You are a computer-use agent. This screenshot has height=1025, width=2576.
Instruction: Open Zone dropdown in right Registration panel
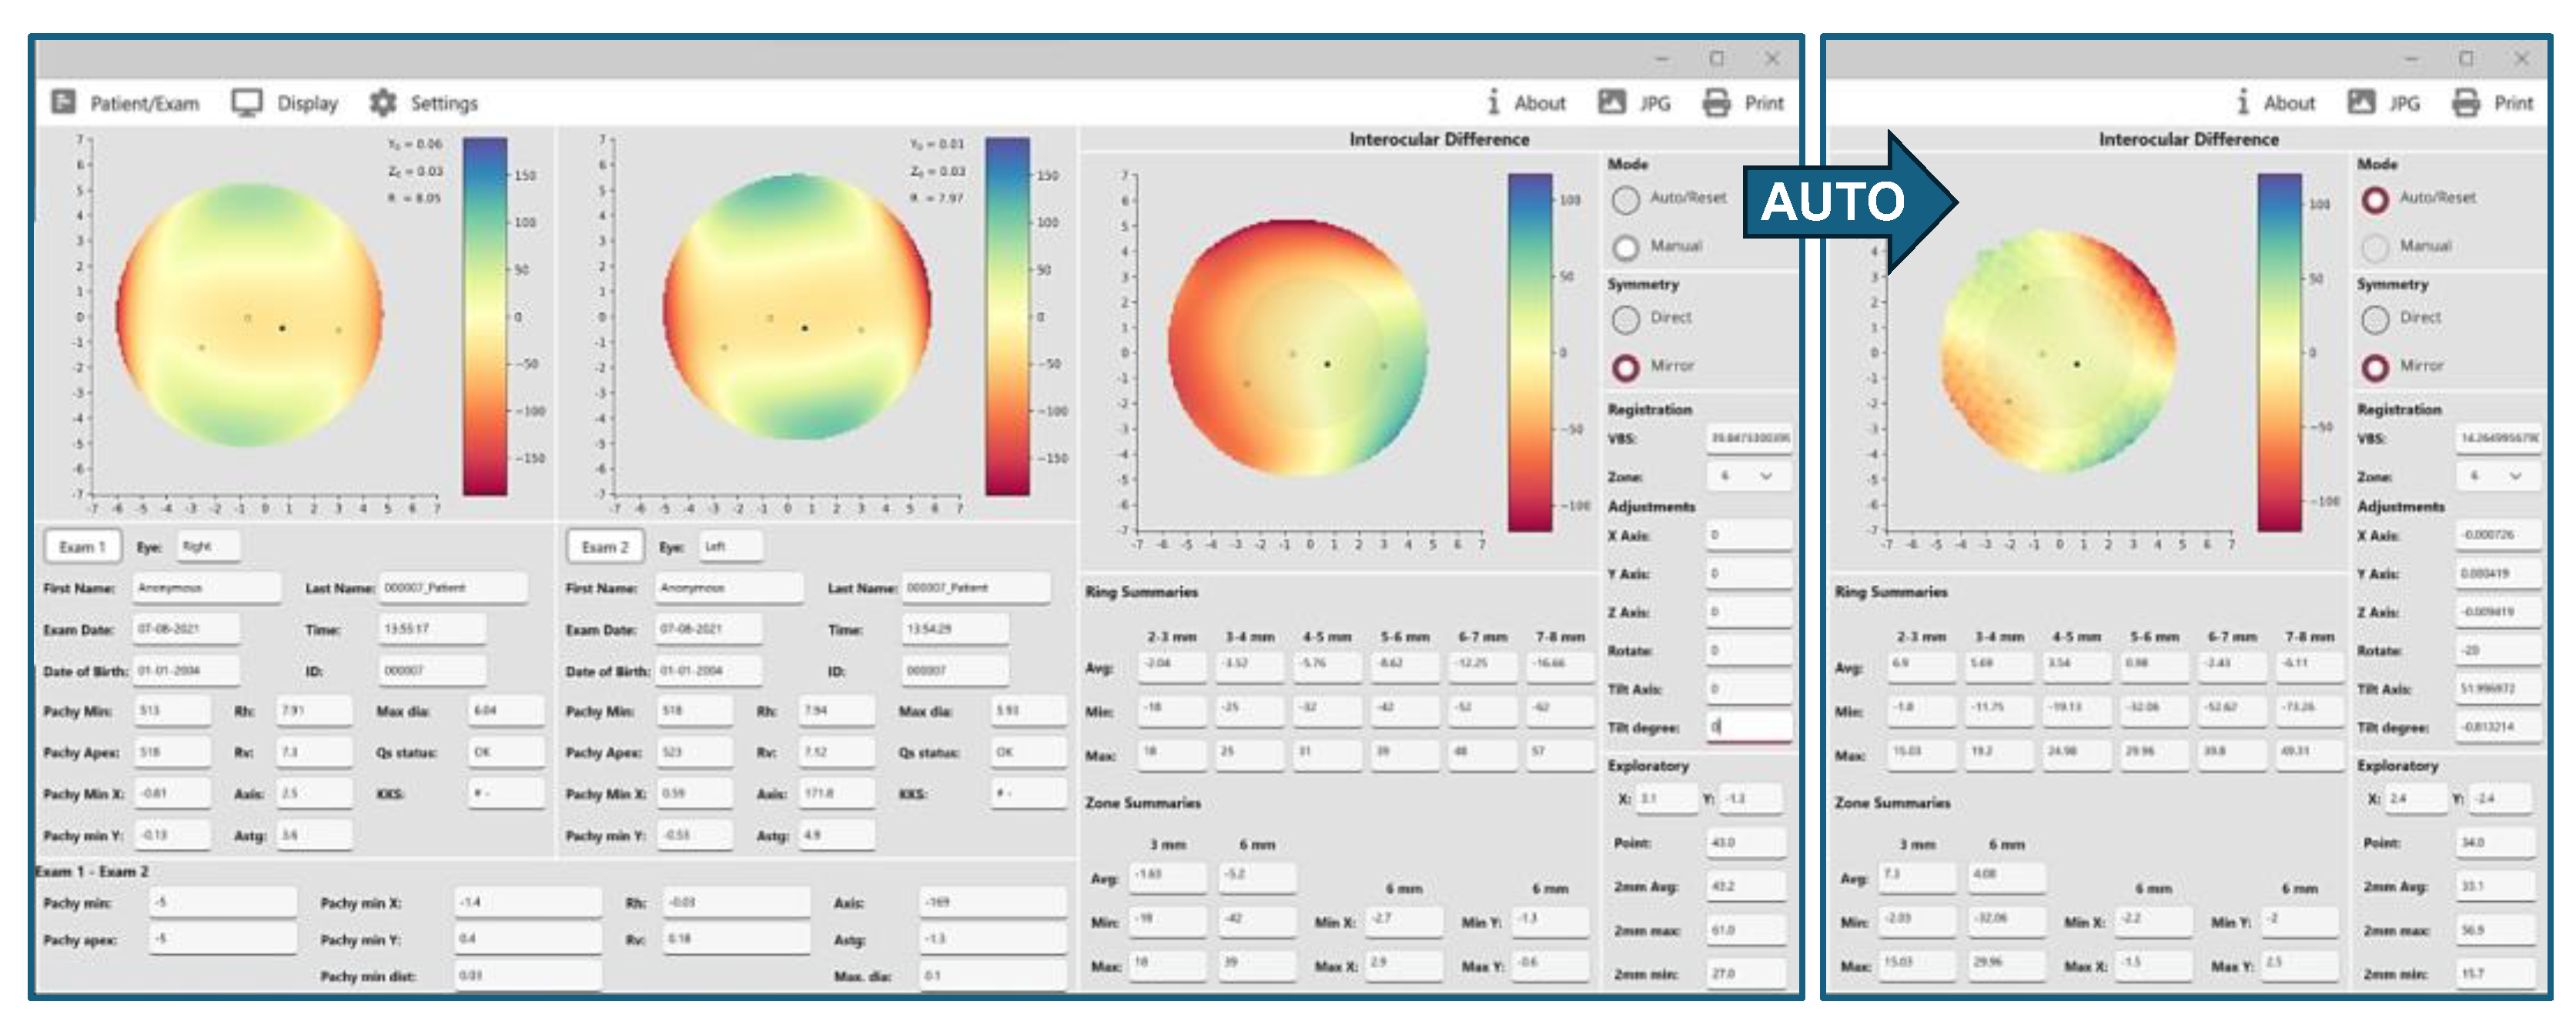pyautogui.click(x=2515, y=476)
